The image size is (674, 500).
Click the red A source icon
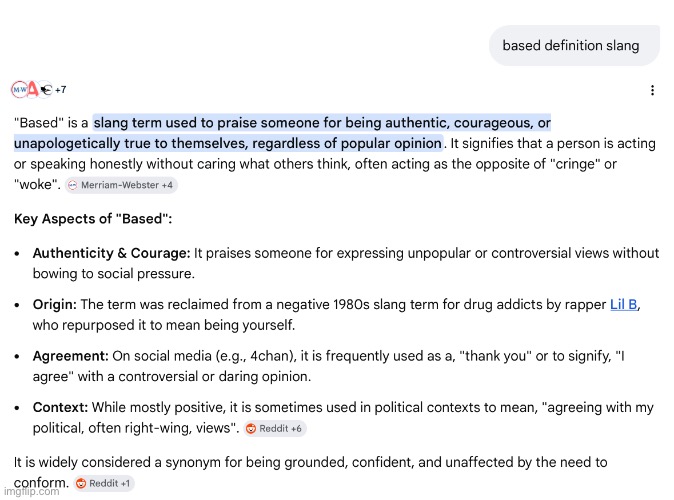(x=33, y=90)
